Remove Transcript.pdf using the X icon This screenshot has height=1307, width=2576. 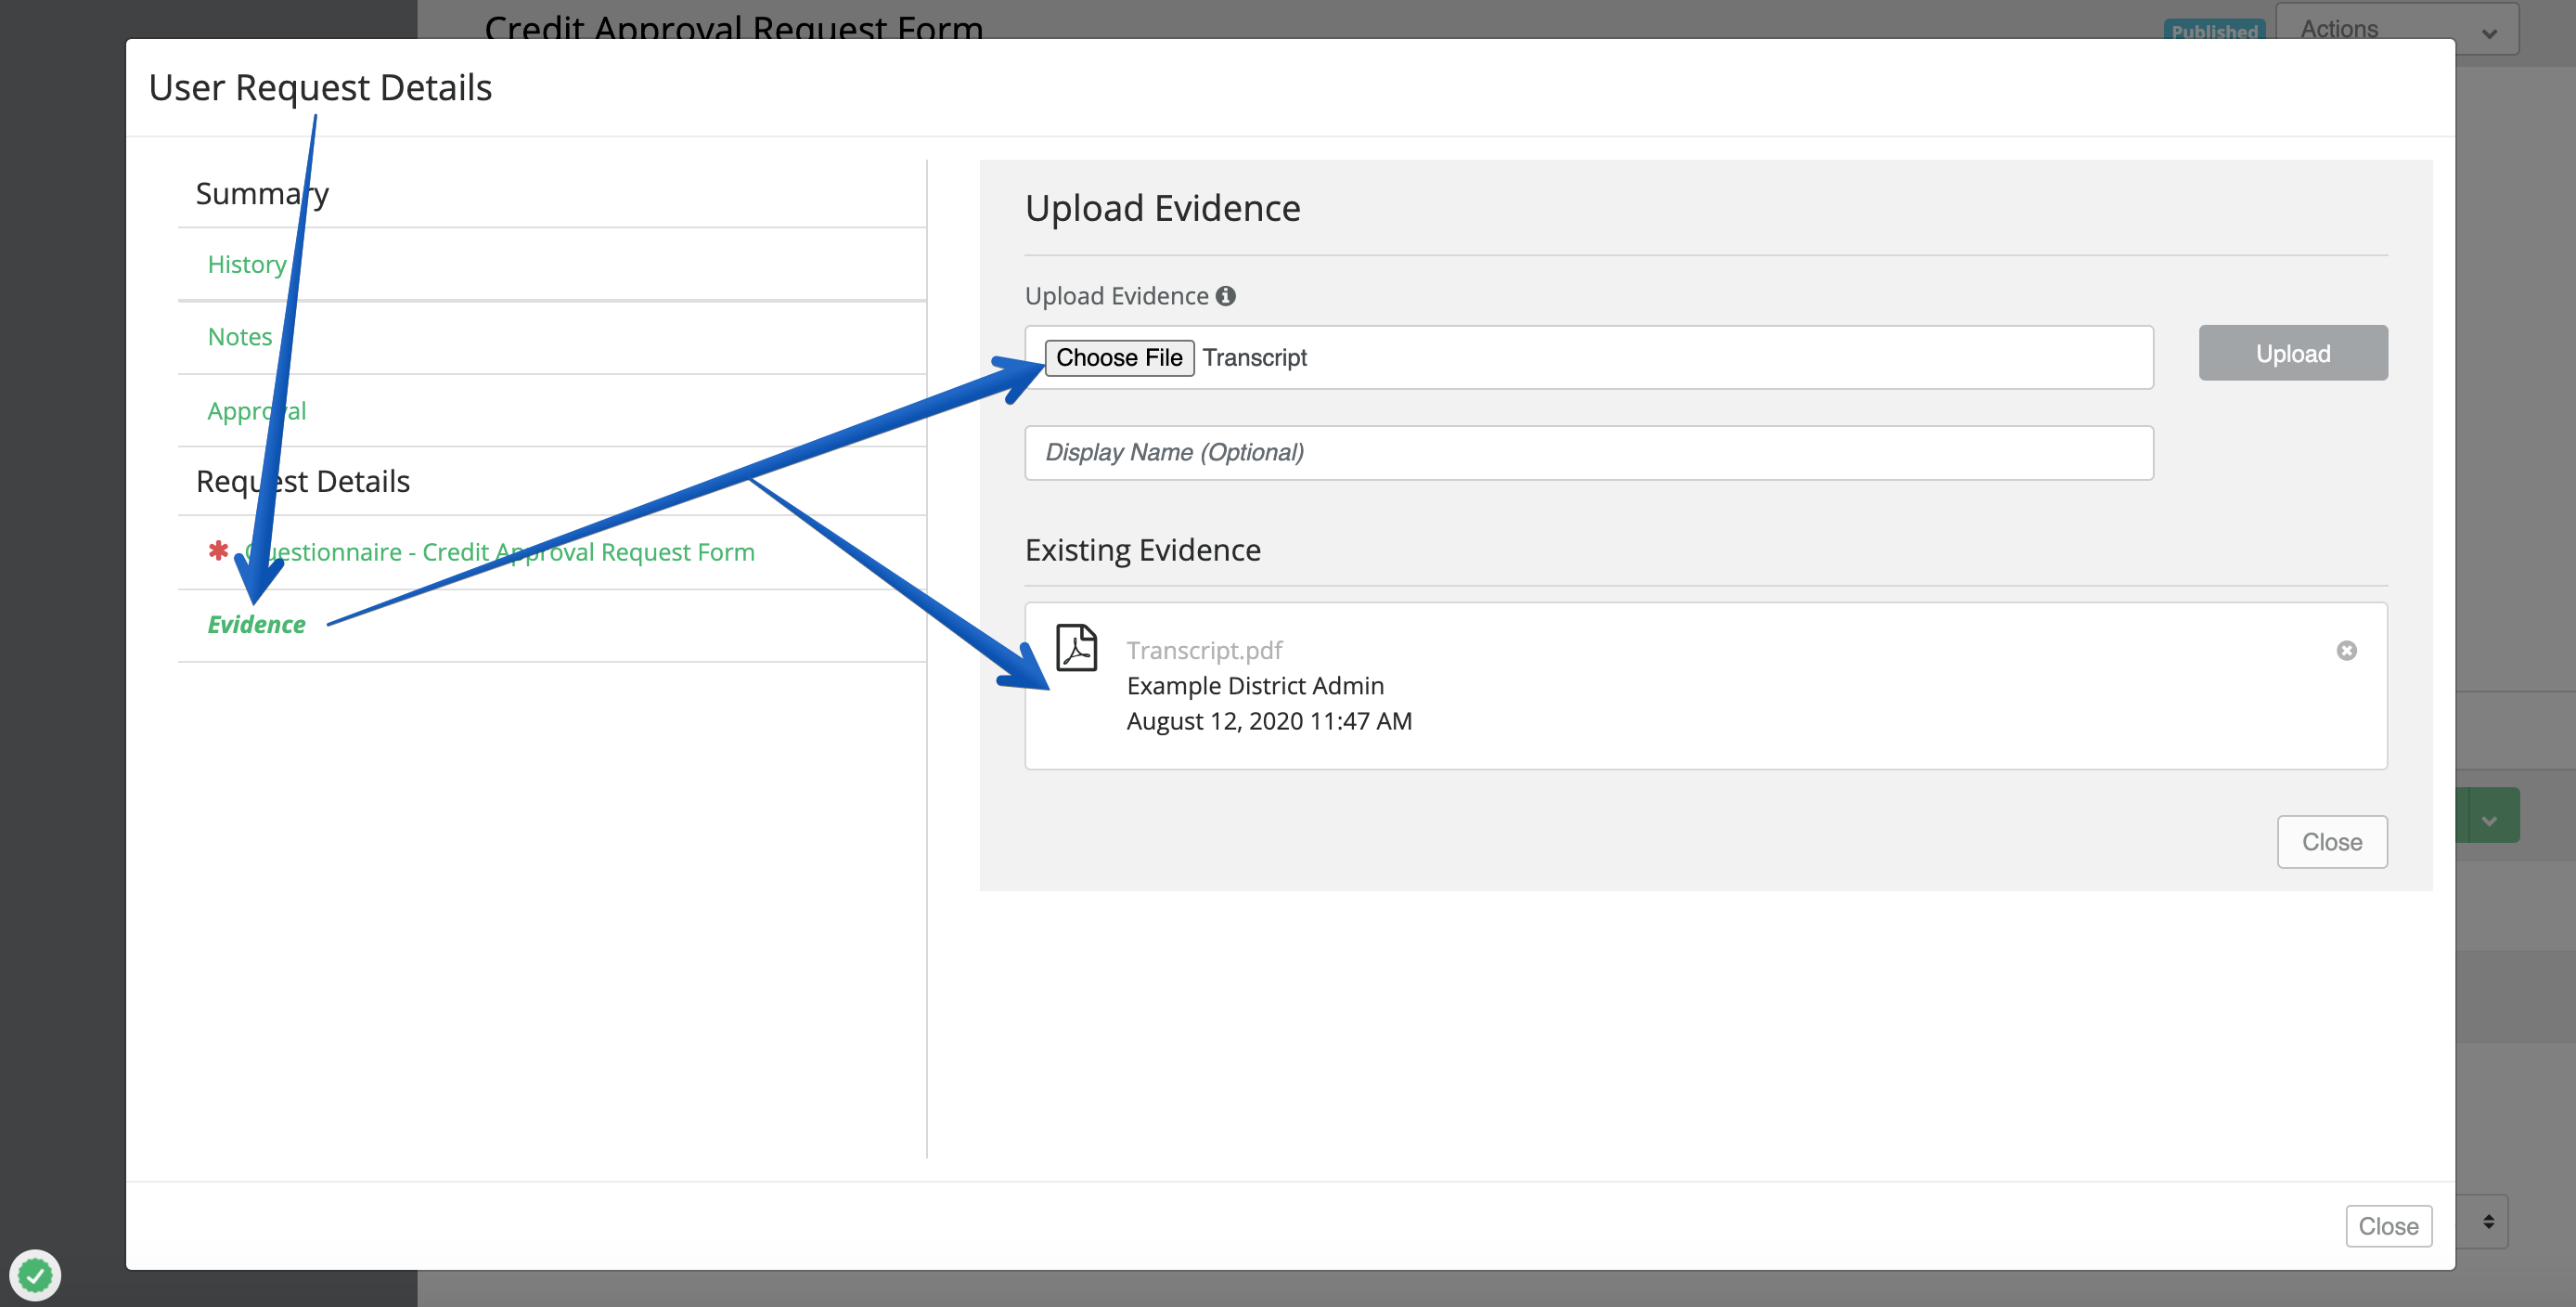[2346, 651]
